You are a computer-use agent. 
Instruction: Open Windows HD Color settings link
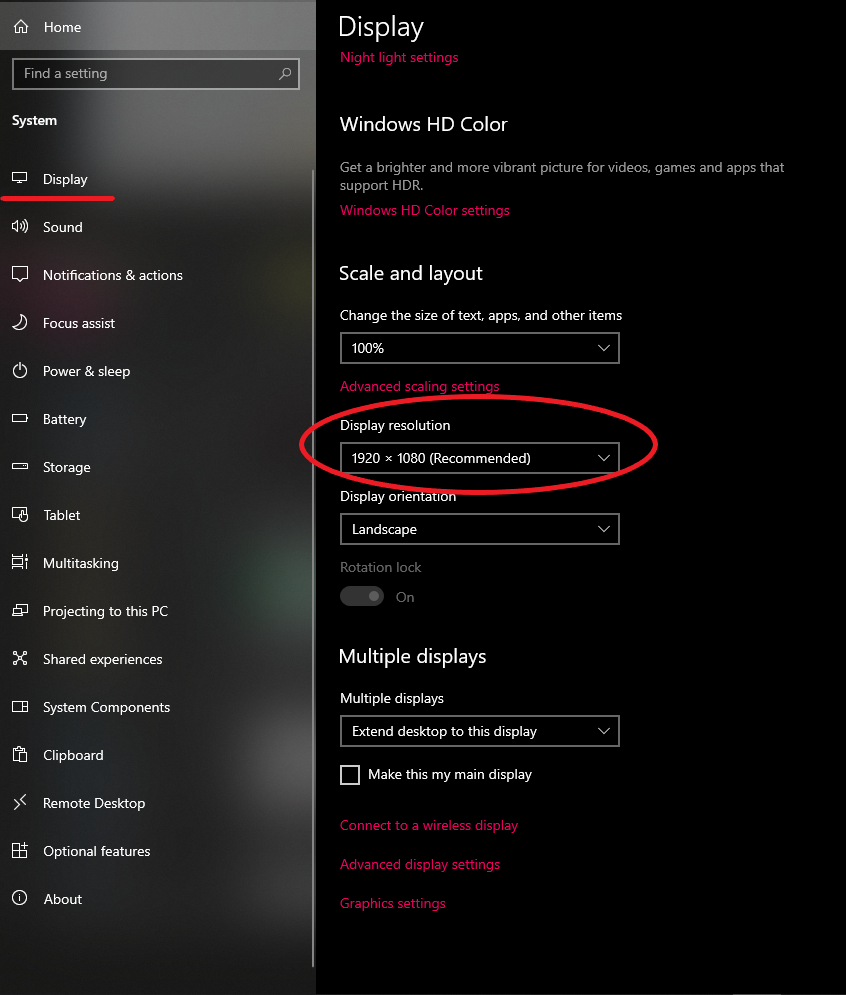tap(425, 210)
